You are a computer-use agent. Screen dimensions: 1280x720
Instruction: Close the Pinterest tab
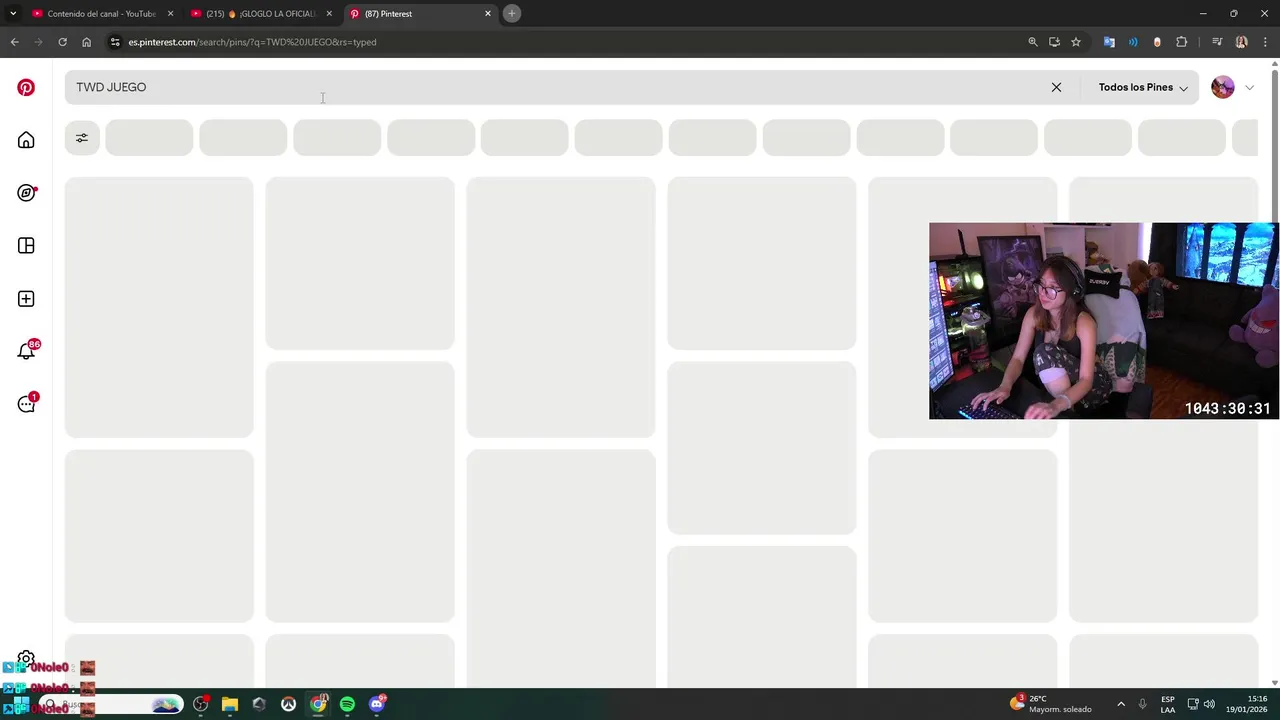488,14
